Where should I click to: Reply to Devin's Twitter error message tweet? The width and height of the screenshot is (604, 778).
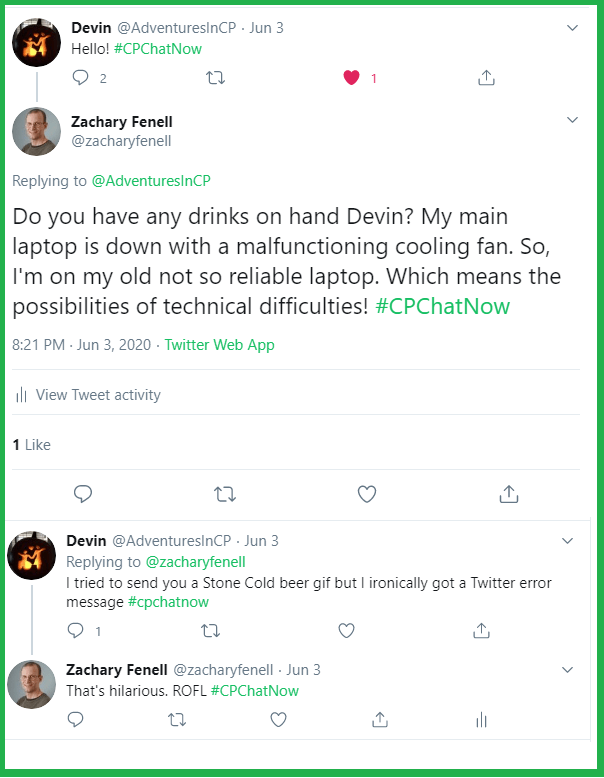pos(76,630)
